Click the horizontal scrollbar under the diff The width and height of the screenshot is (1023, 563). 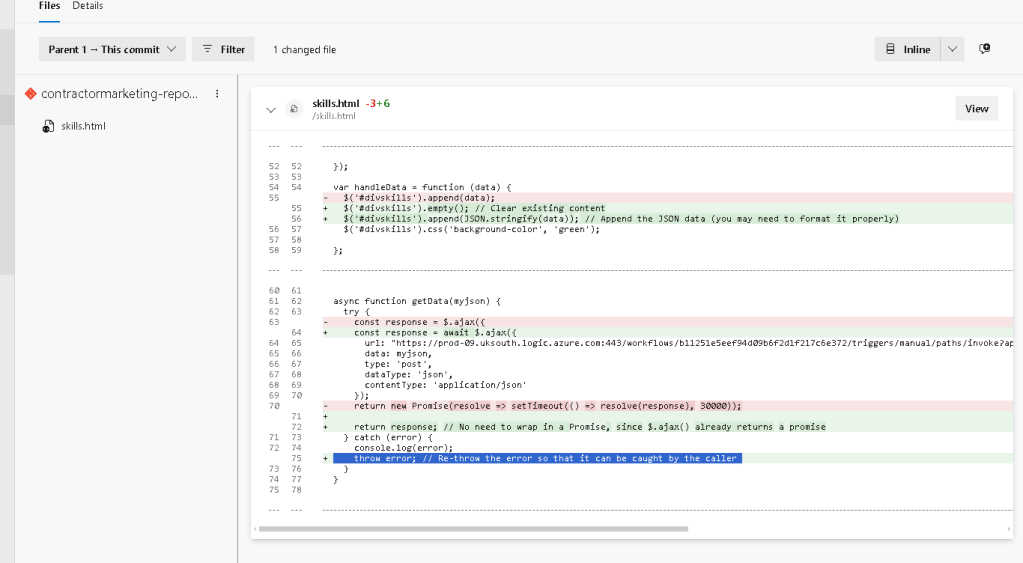tap(473, 529)
